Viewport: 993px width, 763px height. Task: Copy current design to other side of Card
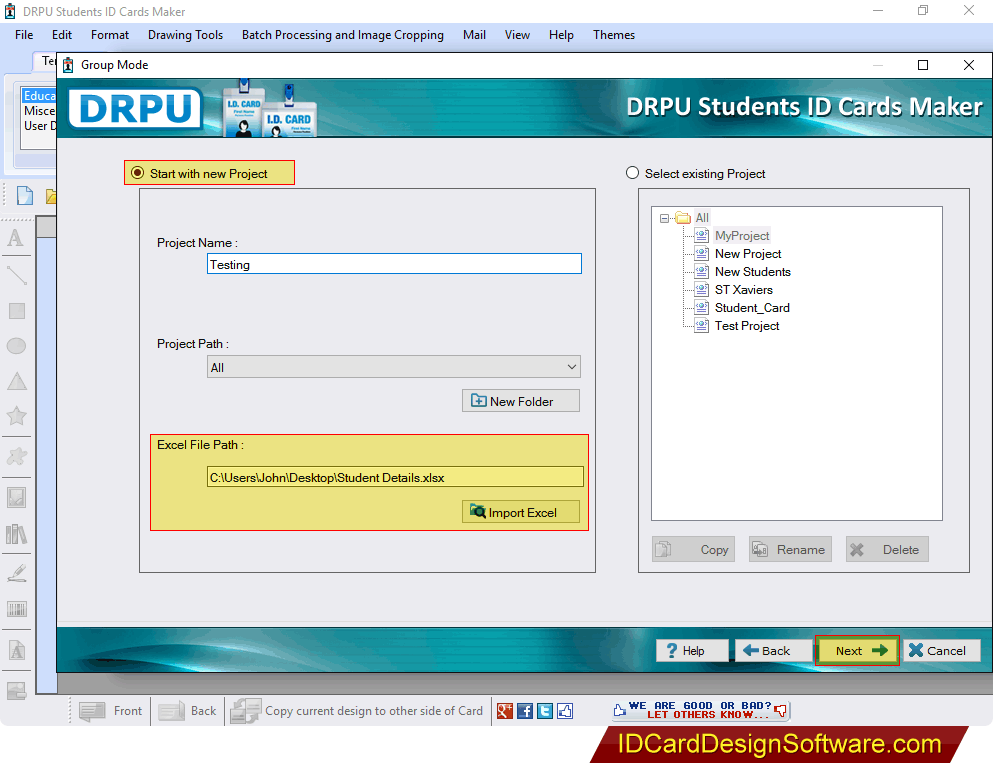coord(357,711)
